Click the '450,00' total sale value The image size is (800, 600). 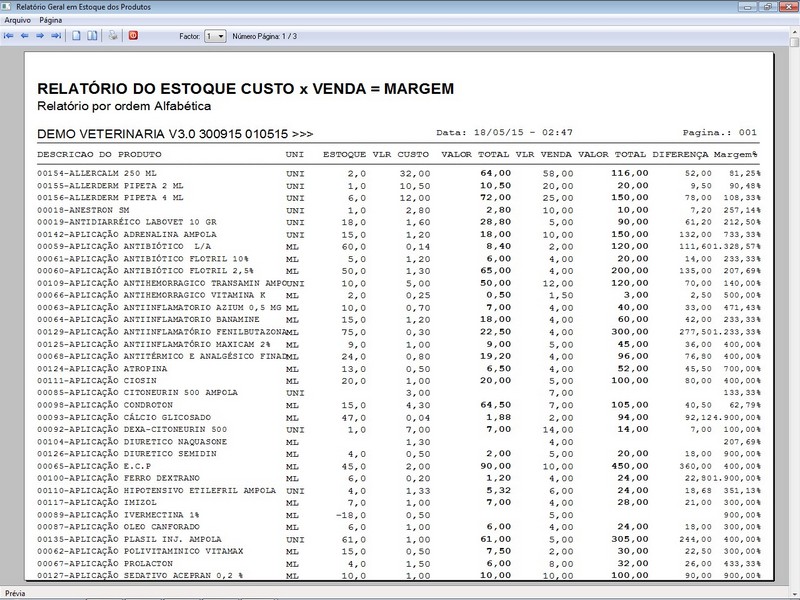[x=630, y=466]
